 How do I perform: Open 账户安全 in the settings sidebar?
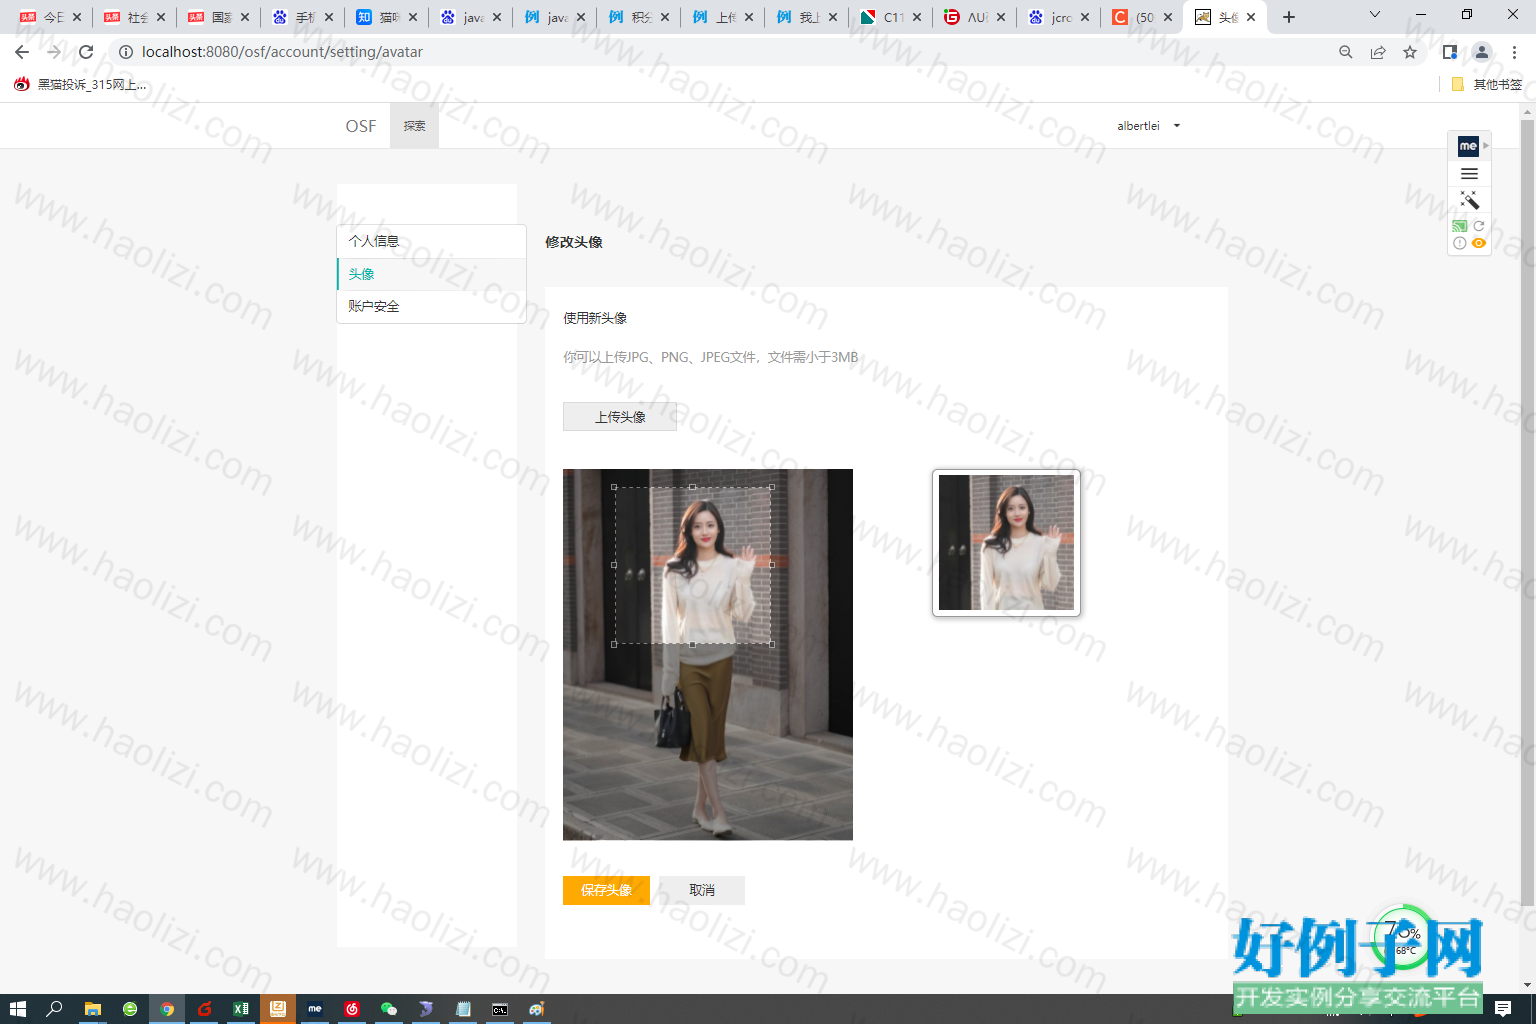click(431, 306)
